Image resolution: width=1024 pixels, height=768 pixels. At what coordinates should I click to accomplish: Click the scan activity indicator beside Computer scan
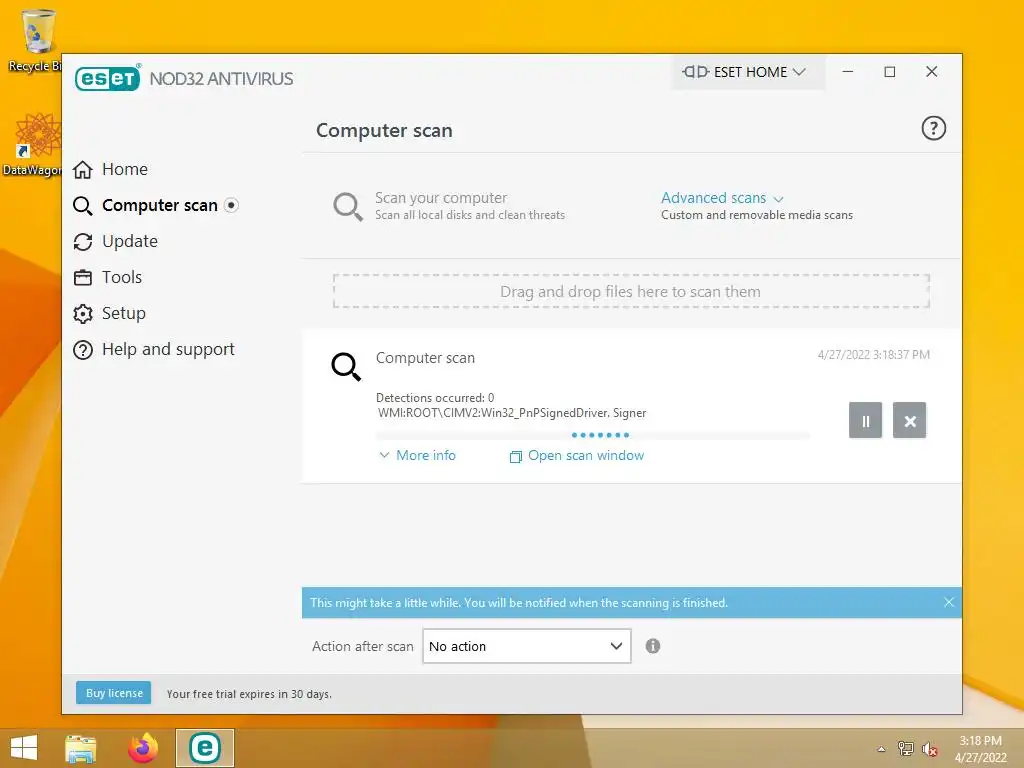coord(231,205)
